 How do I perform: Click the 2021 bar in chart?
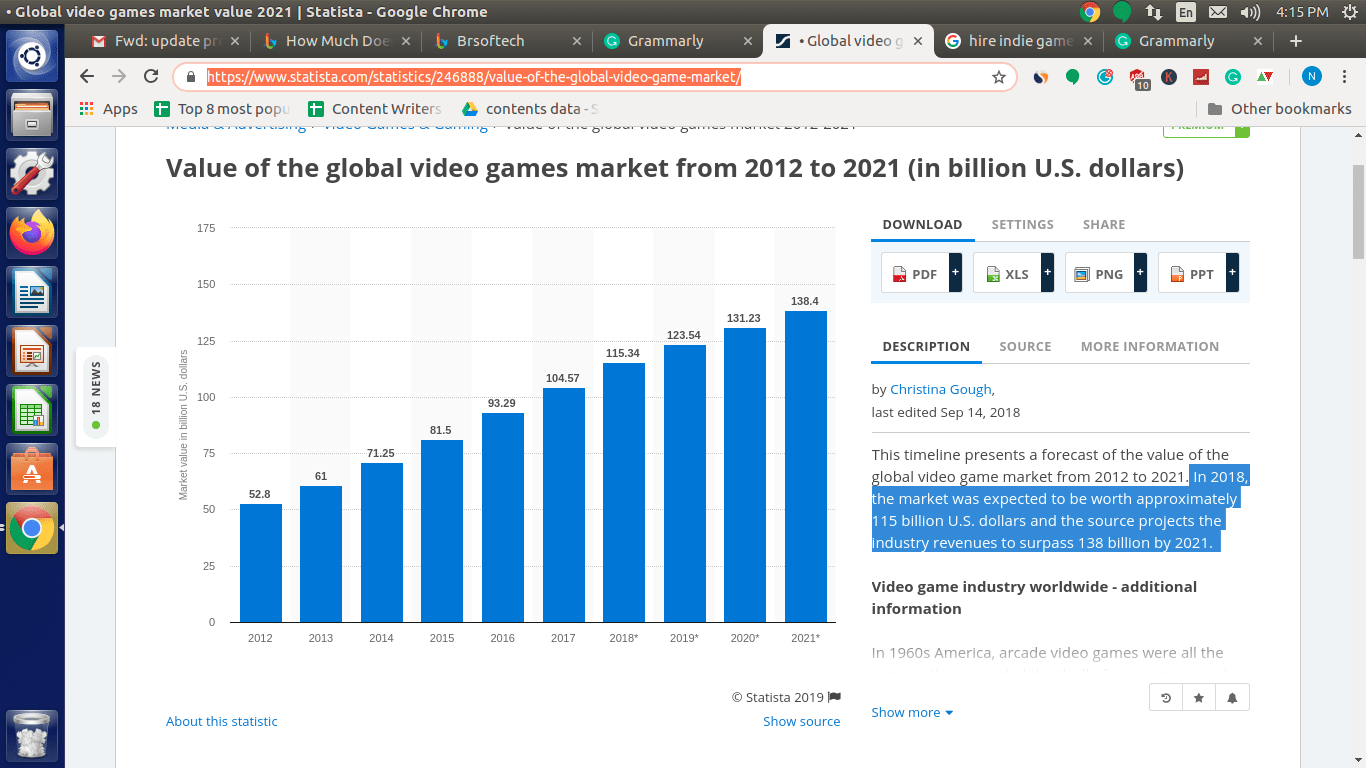coord(805,466)
